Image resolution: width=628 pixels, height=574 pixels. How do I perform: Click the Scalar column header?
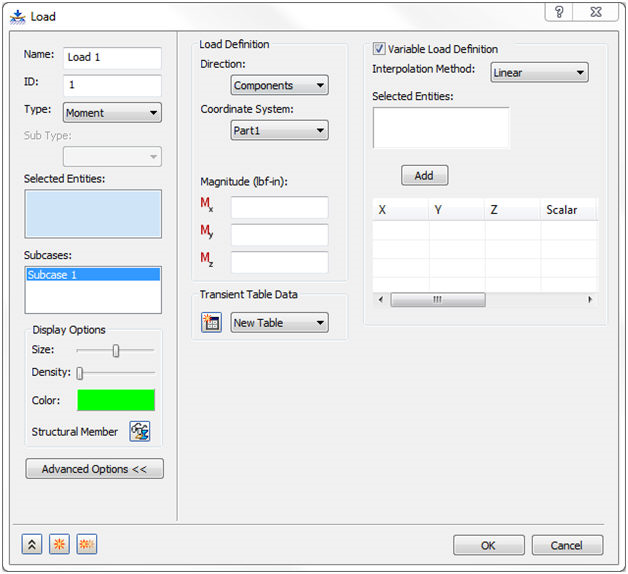point(568,209)
